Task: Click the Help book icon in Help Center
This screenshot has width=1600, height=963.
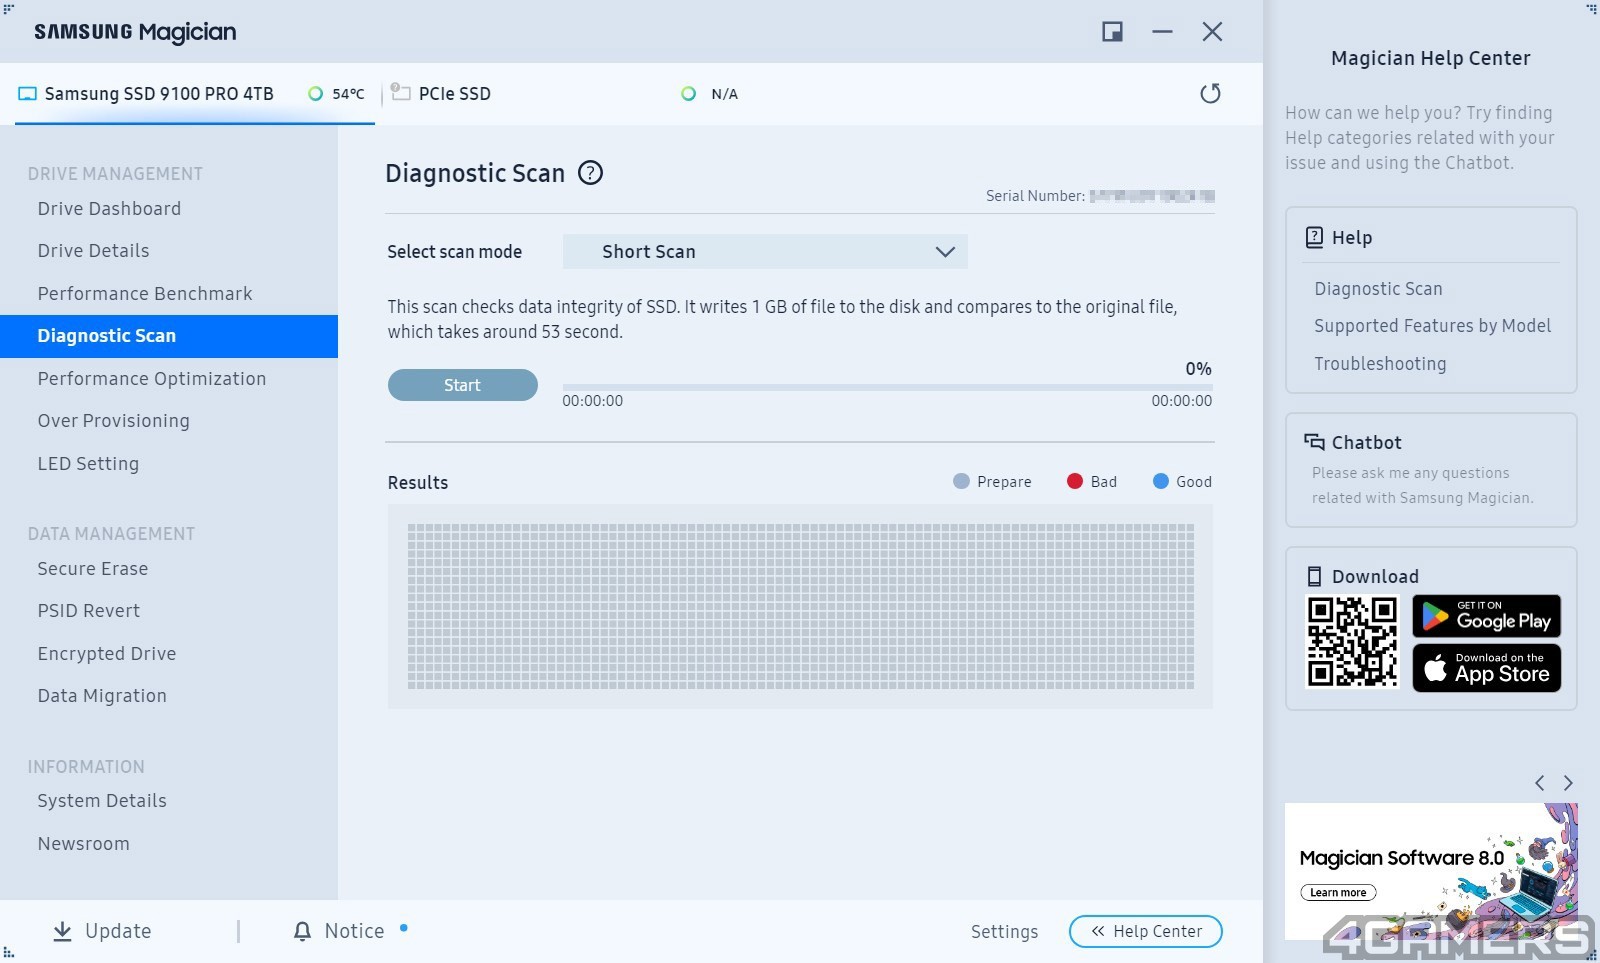Action: [x=1314, y=237]
